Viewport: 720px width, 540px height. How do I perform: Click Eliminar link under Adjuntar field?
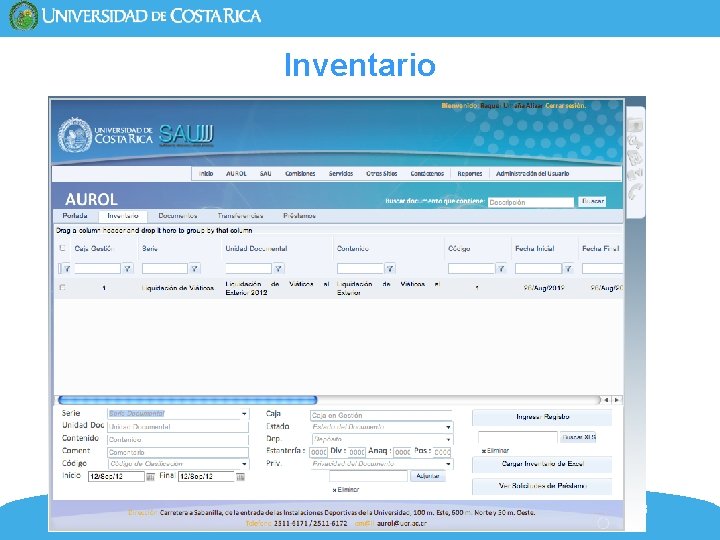click(x=346, y=490)
